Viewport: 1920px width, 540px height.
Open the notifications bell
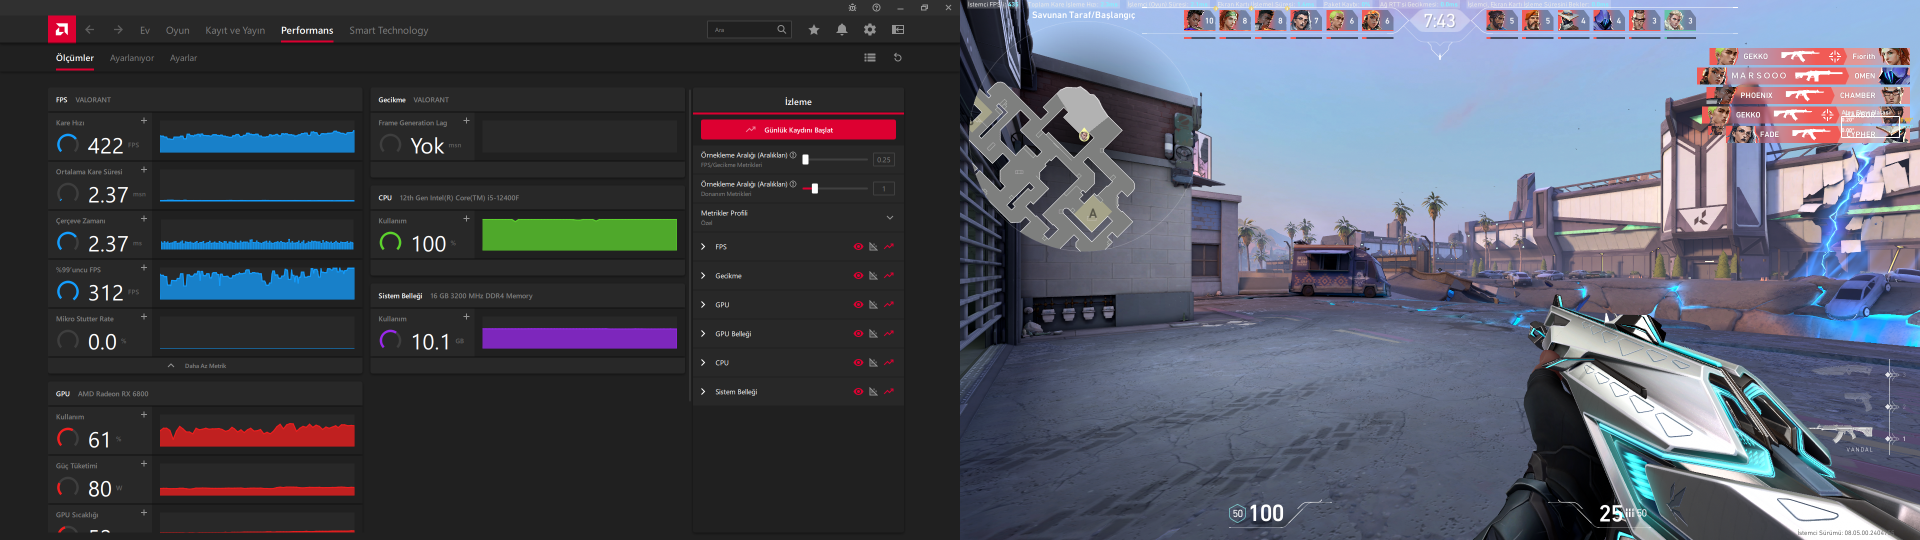[x=842, y=30]
